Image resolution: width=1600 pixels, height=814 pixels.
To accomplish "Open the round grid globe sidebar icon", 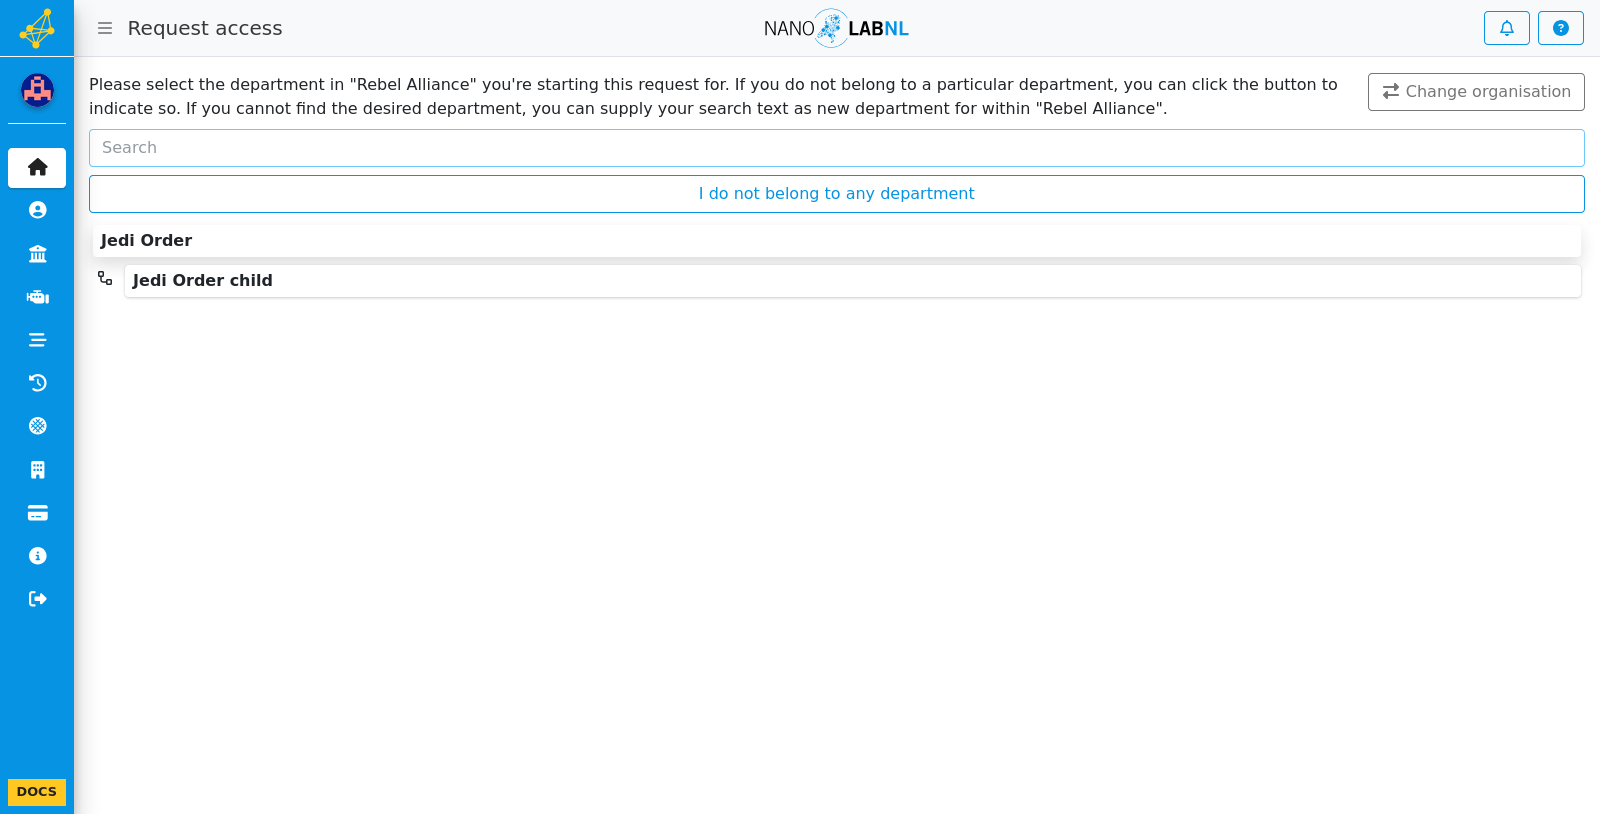I will tap(37, 426).
